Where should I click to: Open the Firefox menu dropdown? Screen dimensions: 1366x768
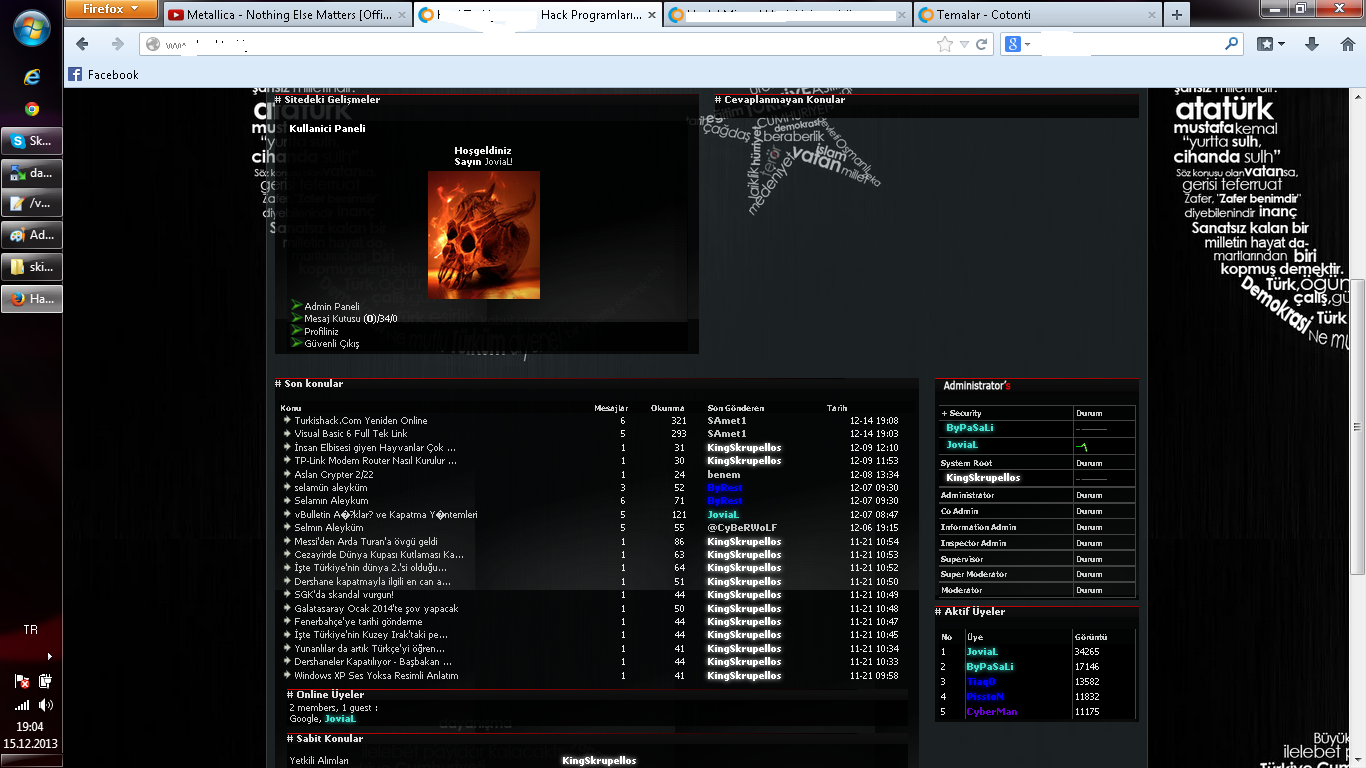110,10
